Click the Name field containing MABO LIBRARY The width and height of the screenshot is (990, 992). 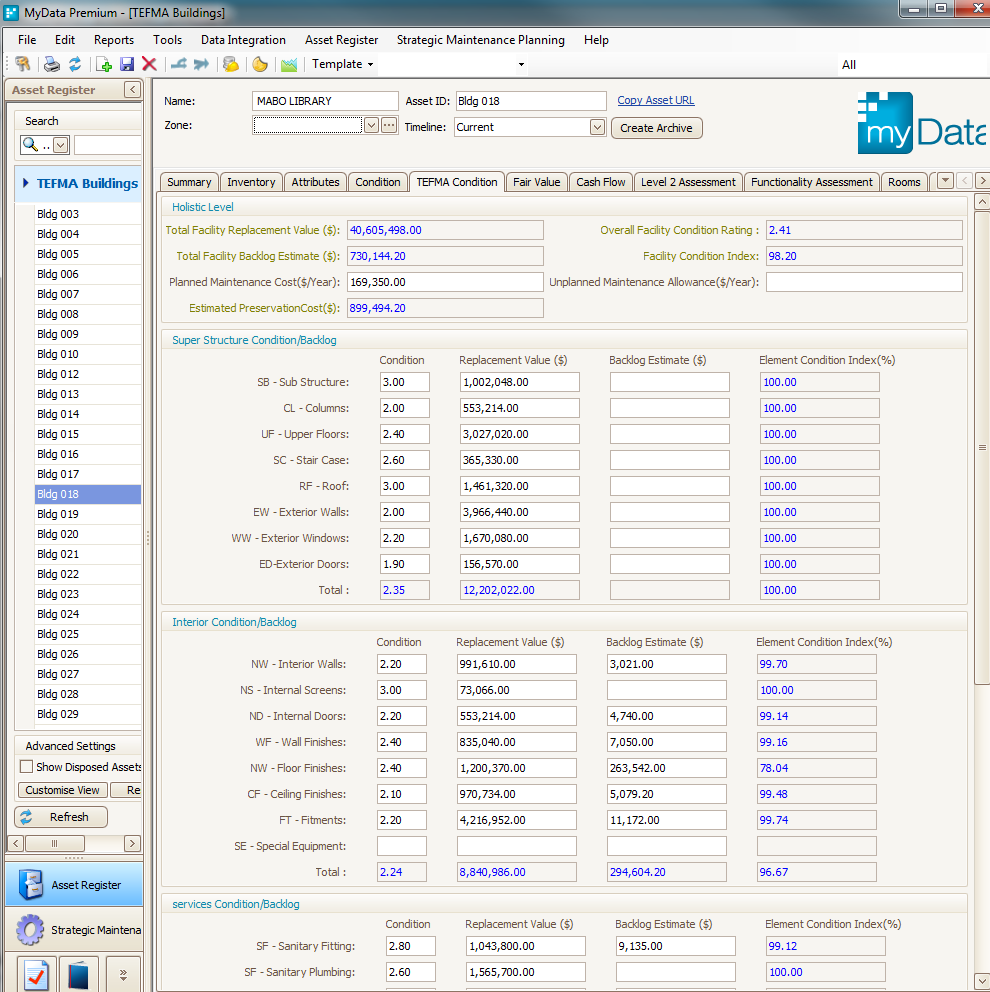click(325, 101)
